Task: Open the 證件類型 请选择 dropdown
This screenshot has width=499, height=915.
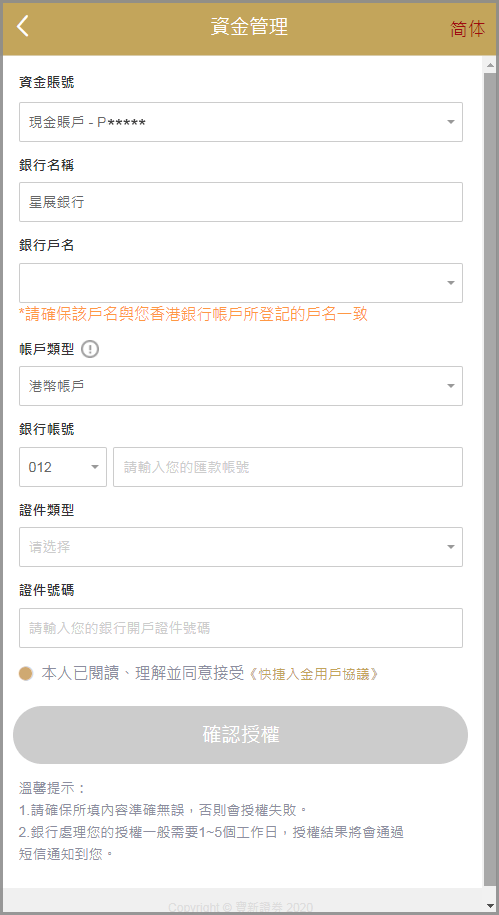Action: click(241, 547)
